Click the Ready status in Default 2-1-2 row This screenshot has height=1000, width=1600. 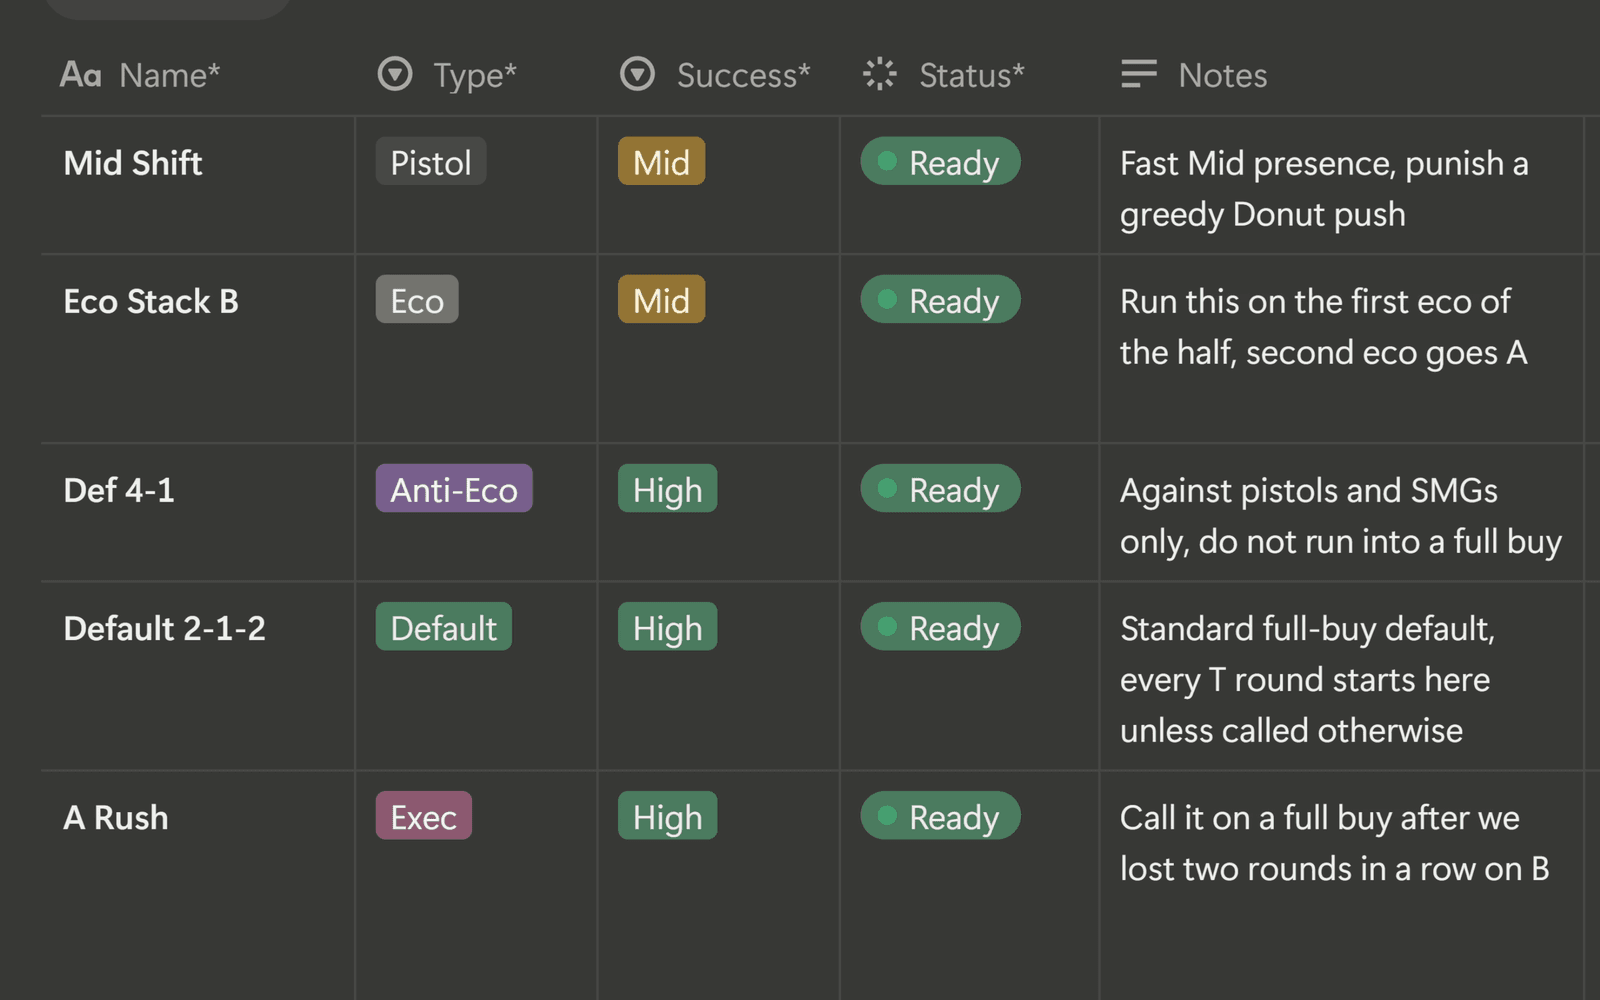coord(941,627)
